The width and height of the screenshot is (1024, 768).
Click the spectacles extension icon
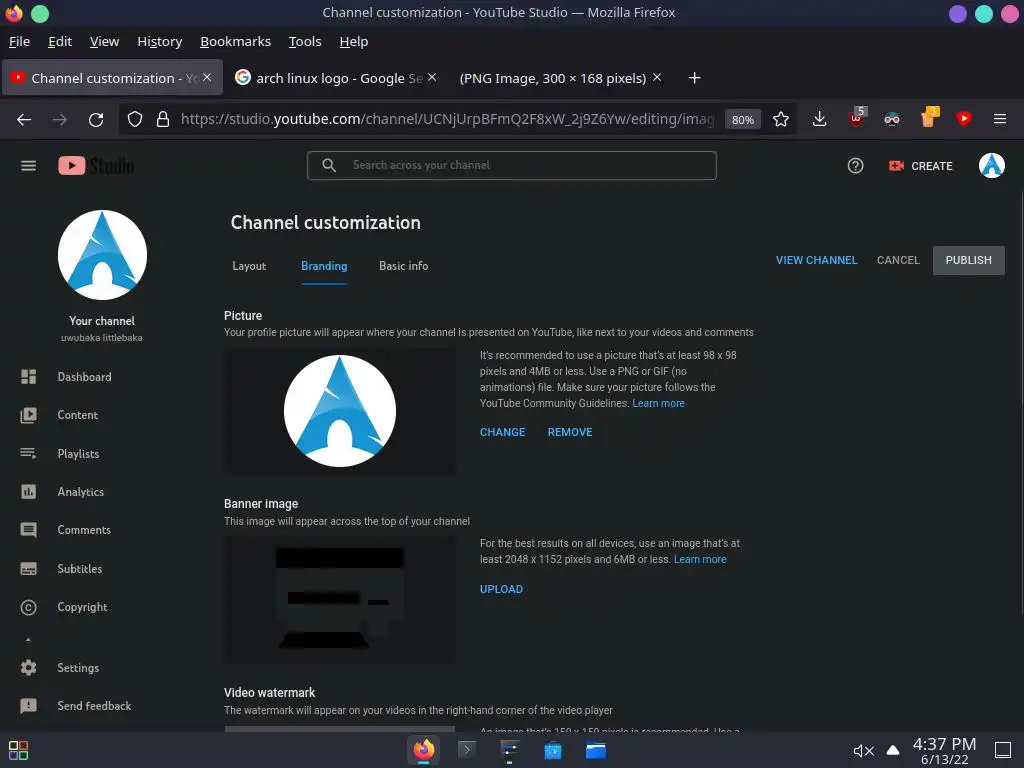click(891, 120)
